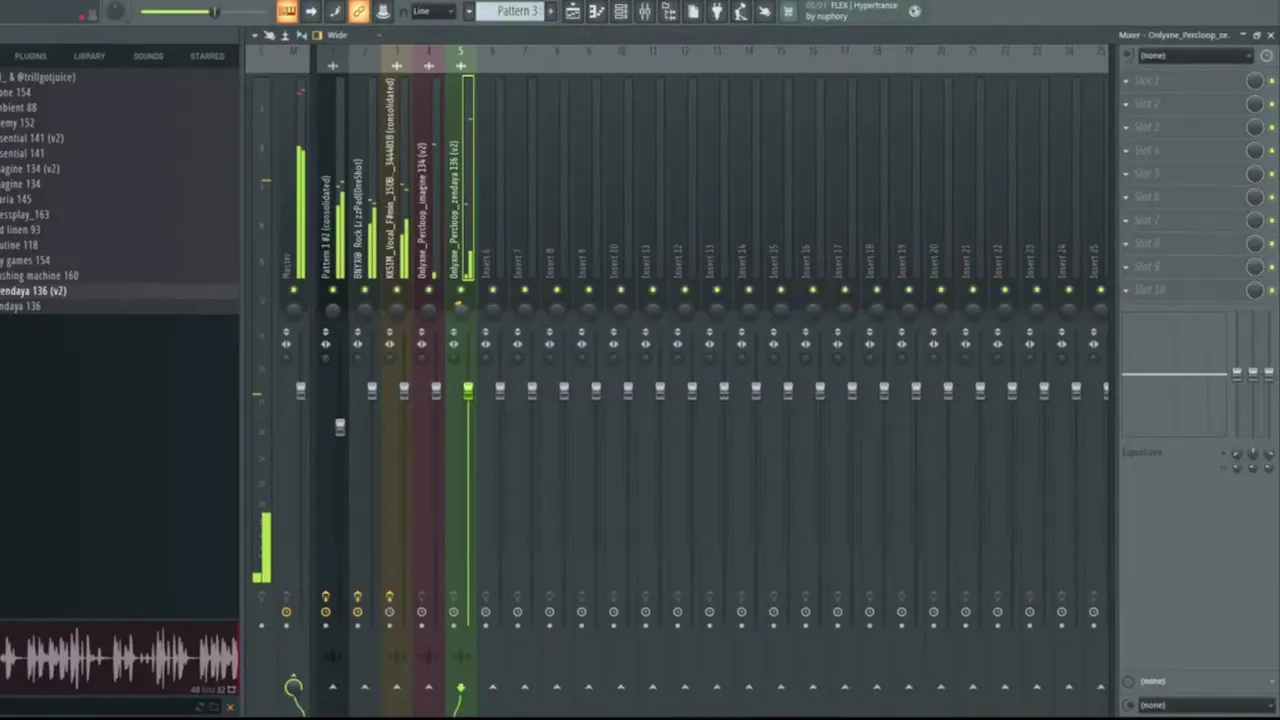Expand Slot 7 plugin menu arrow
This screenshot has height=720, width=1280.
coord(1126,220)
